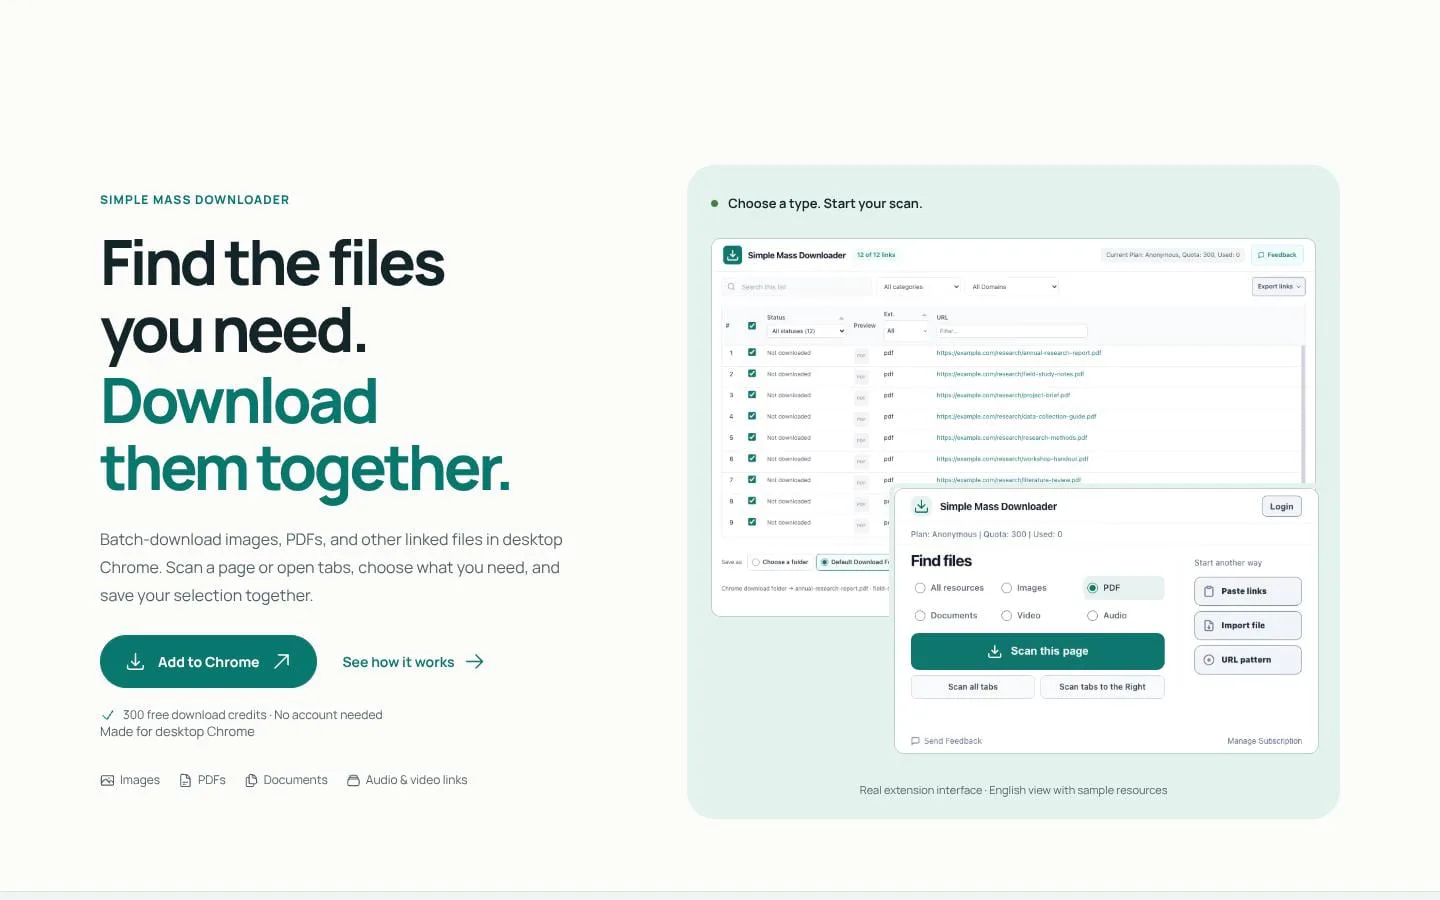
Task: Click the Documents icon in the feature row
Action: (x=252, y=780)
